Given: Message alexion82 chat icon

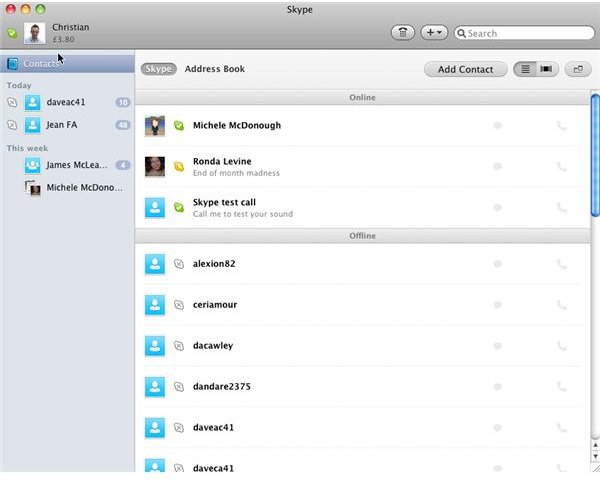Looking at the screenshot, I should click(x=497, y=264).
